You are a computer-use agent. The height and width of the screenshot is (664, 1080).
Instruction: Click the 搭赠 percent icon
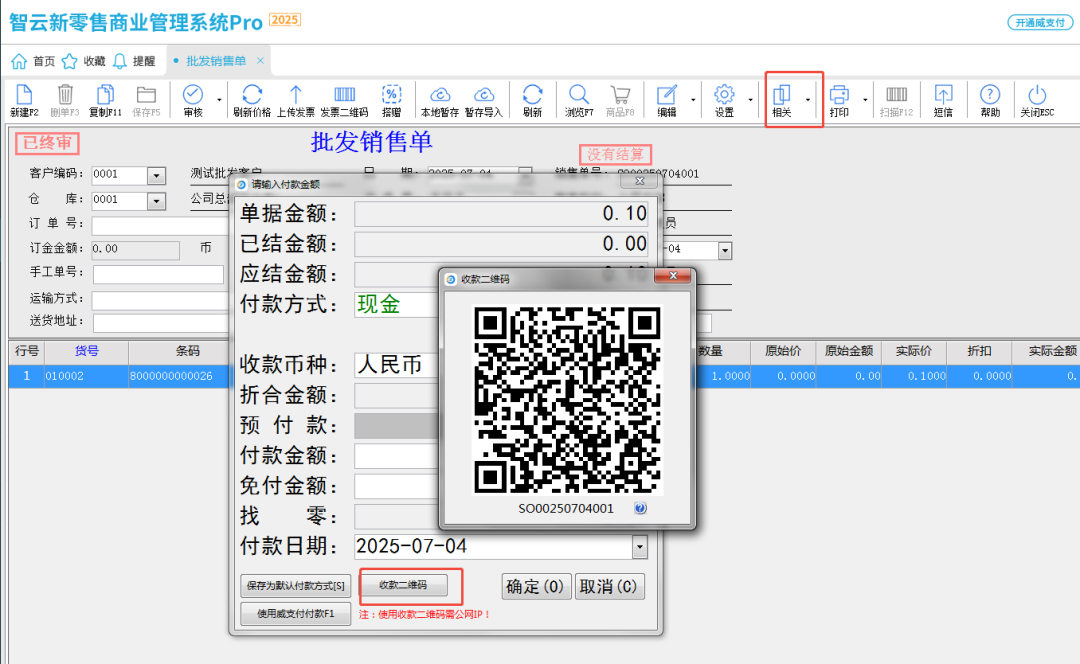391,94
